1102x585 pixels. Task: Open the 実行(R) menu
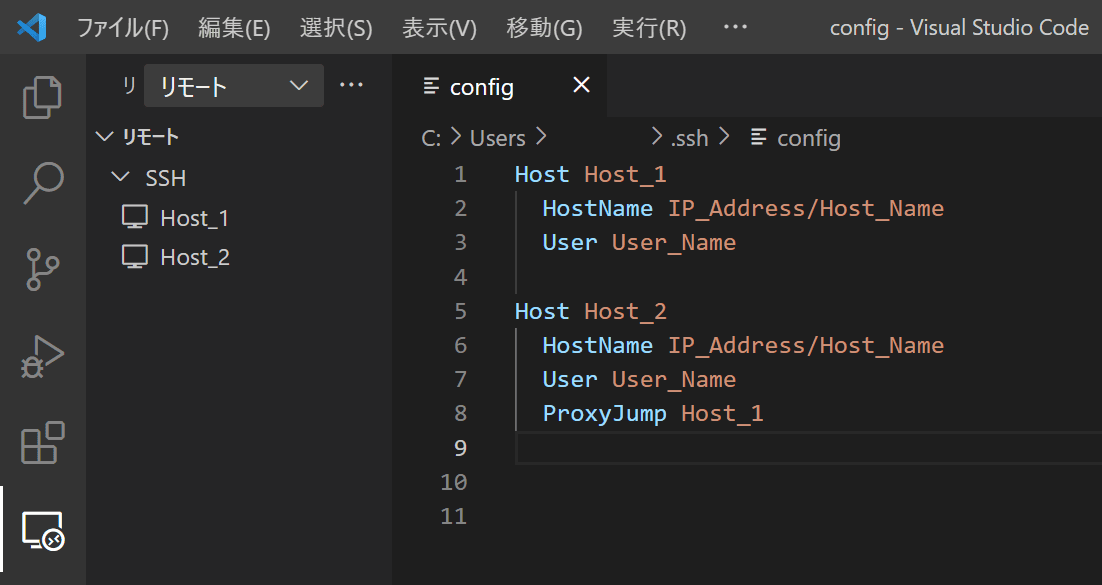649,28
